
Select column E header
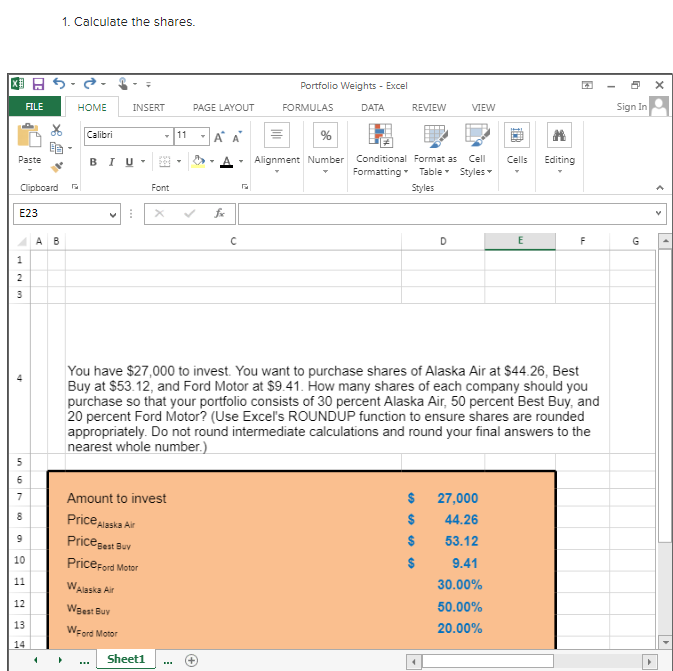[x=520, y=241]
